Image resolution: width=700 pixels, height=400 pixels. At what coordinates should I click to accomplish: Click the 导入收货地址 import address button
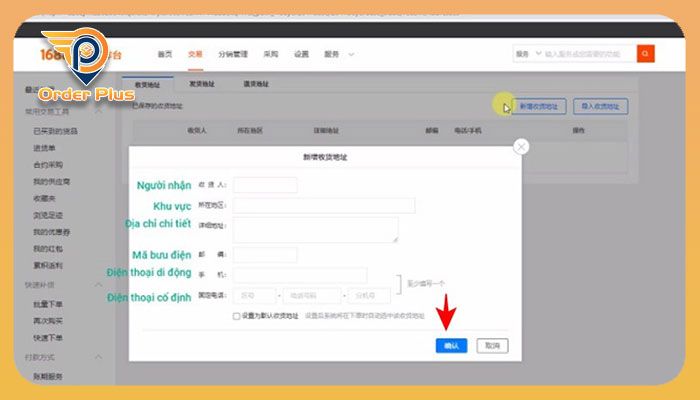(600, 106)
